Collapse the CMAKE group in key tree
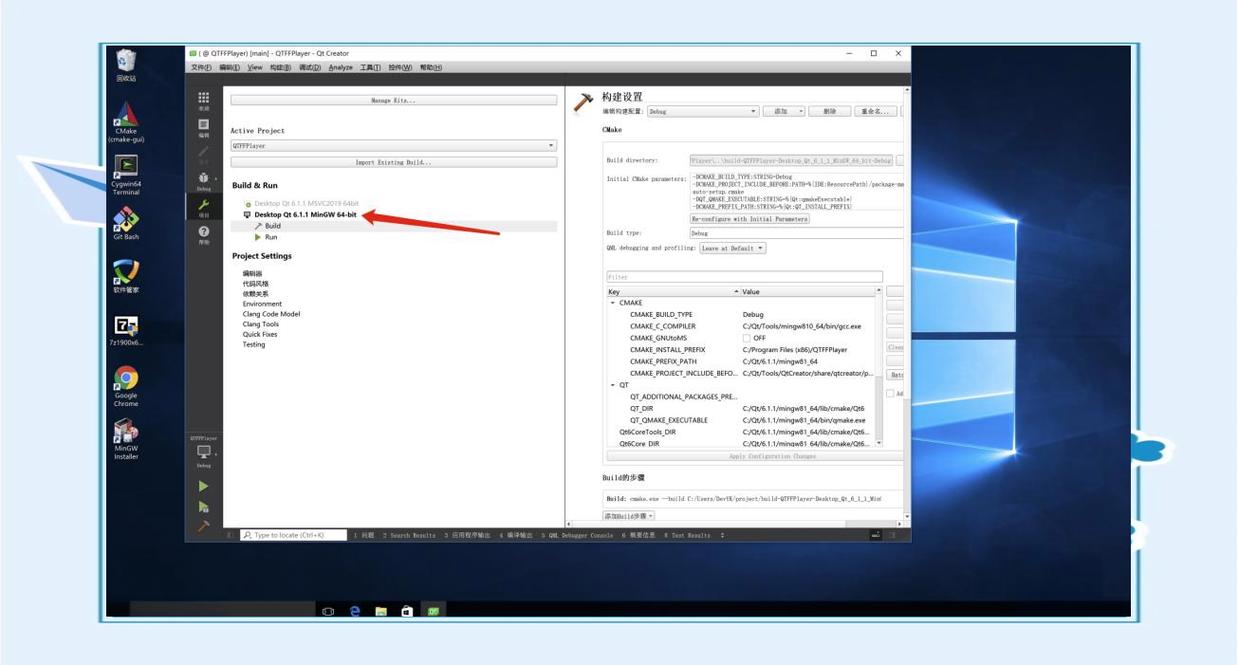Viewport: 1239px width, 665px height. [613, 303]
